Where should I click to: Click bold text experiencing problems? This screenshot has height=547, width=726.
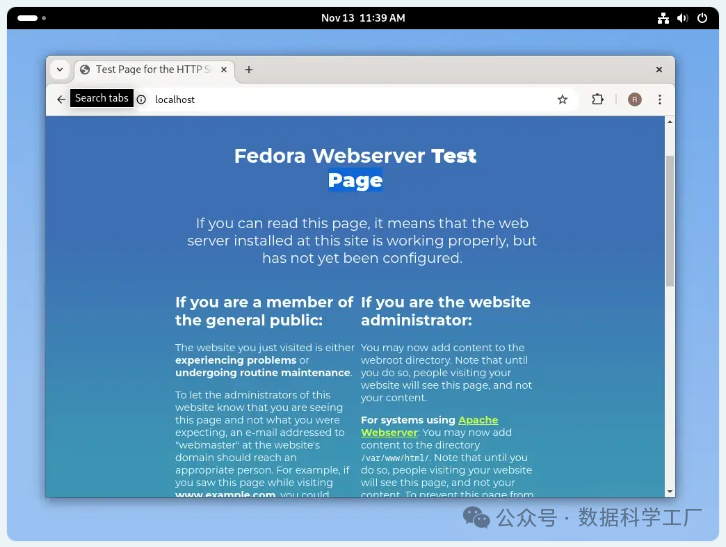pos(236,360)
